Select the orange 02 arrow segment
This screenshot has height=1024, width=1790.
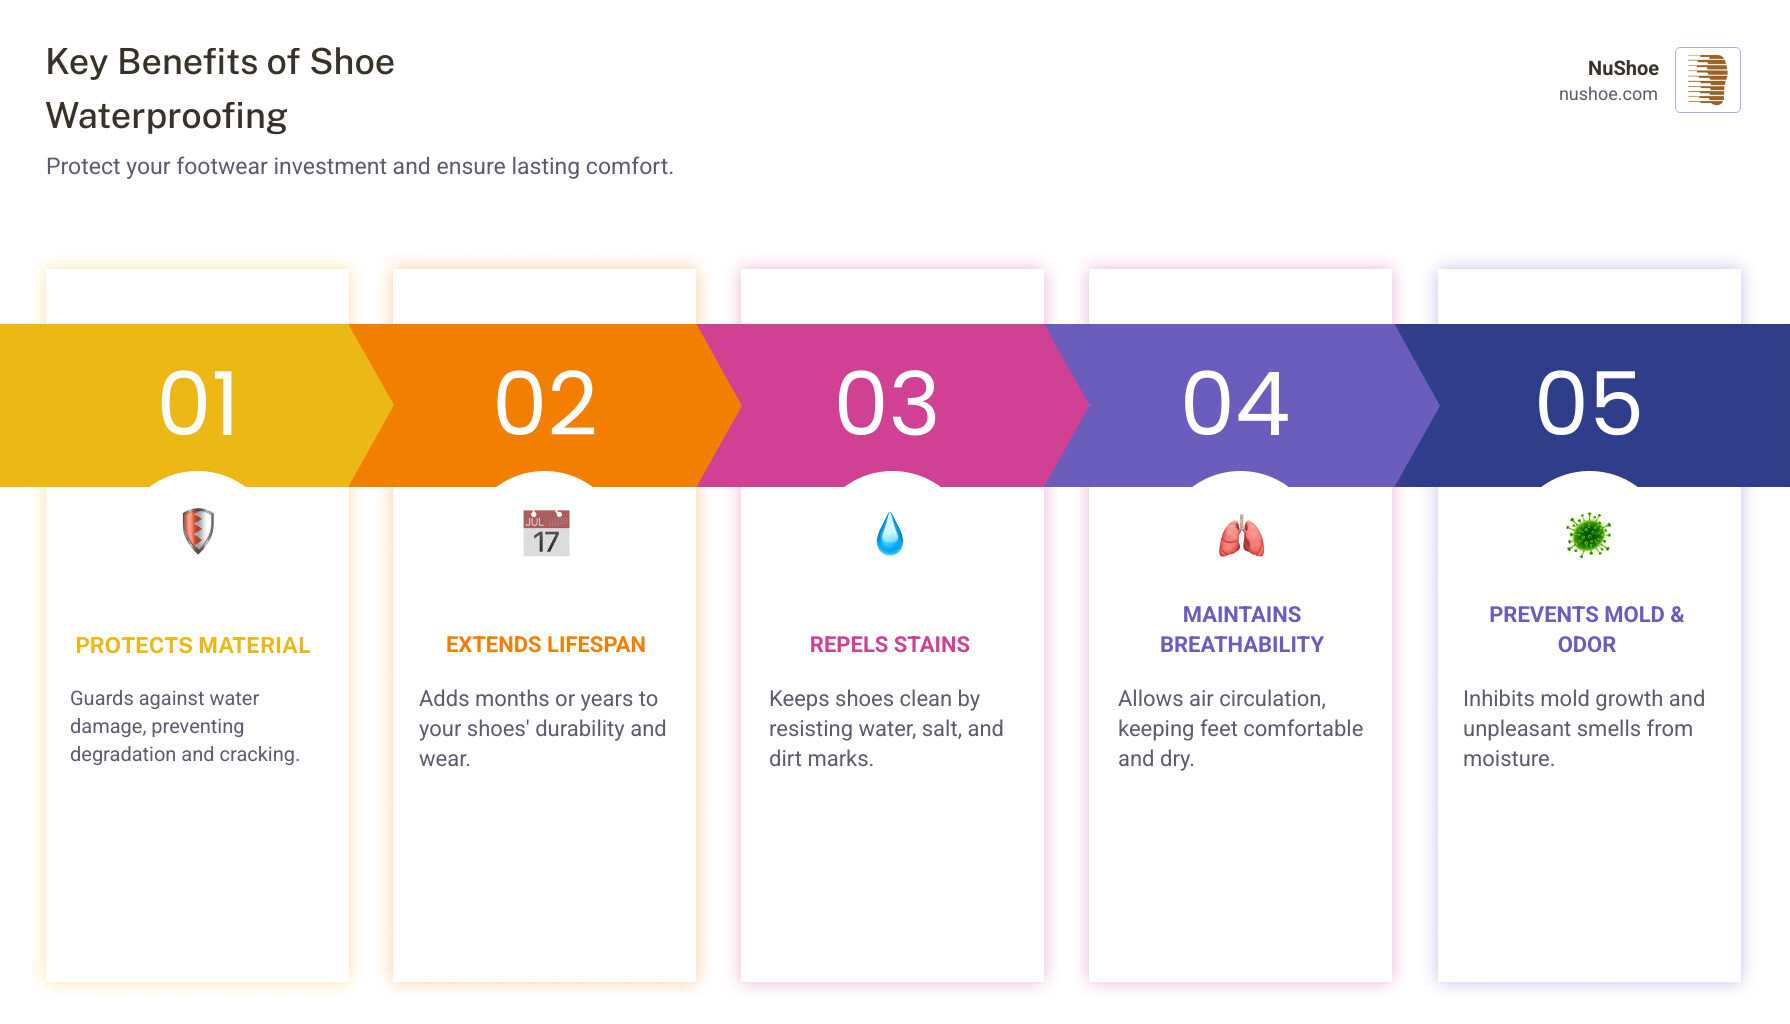546,404
